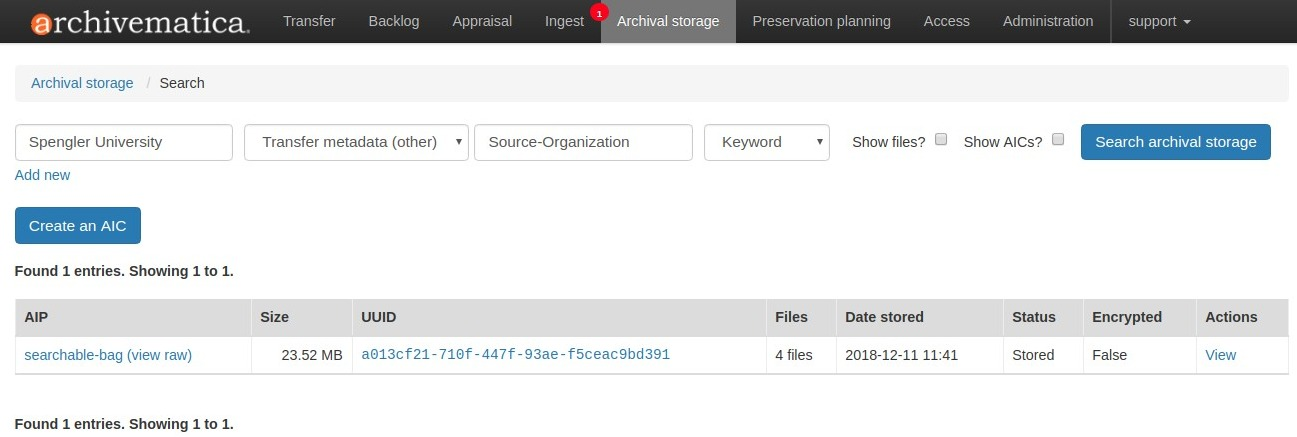This screenshot has width=1297, height=437.
Task: Click the red Ingest notification badge
Action: 599,13
